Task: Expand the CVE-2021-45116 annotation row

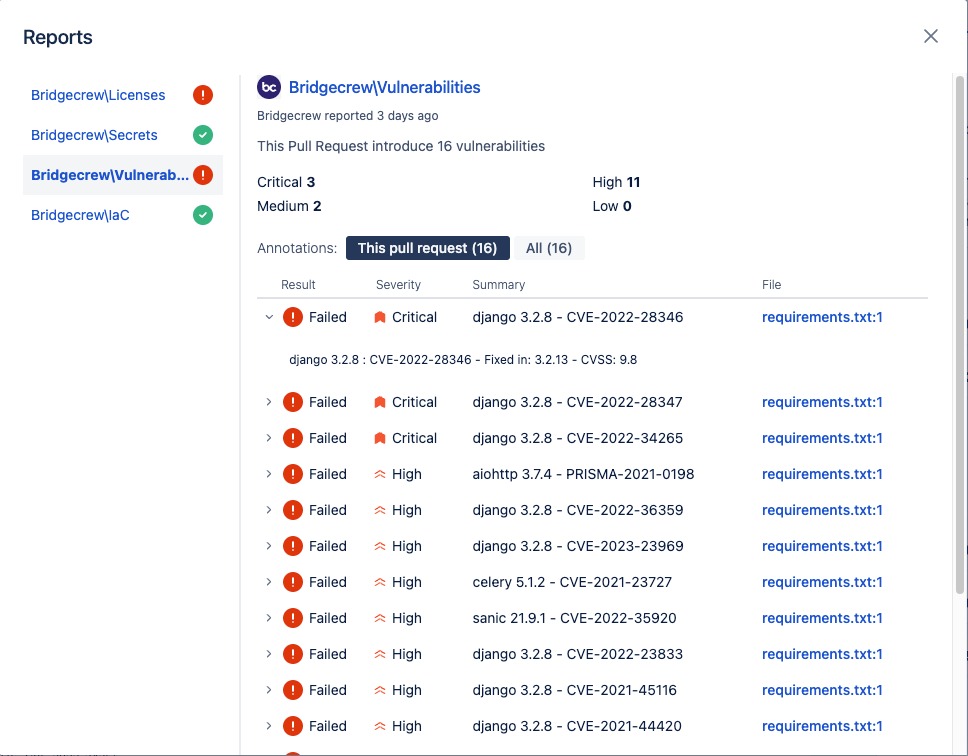Action: pos(269,690)
